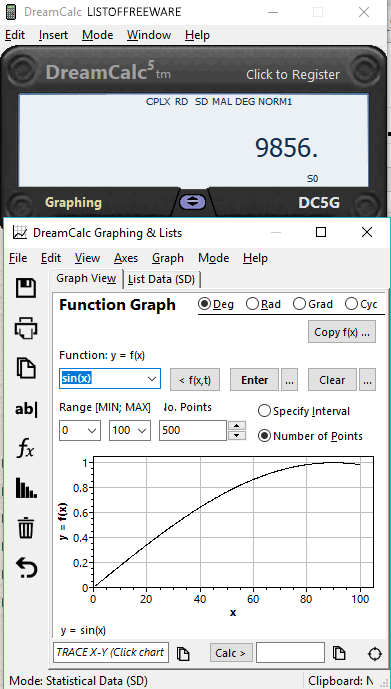This screenshot has height=689, width=391.
Task: Open the fx function graph tool
Action: [x=25, y=449]
